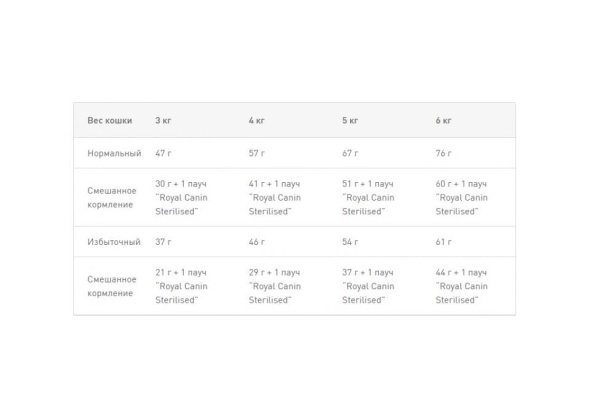Click the '60 г + 1 пауч' cell
The height and width of the screenshot is (400, 593).
click(461, 198)
